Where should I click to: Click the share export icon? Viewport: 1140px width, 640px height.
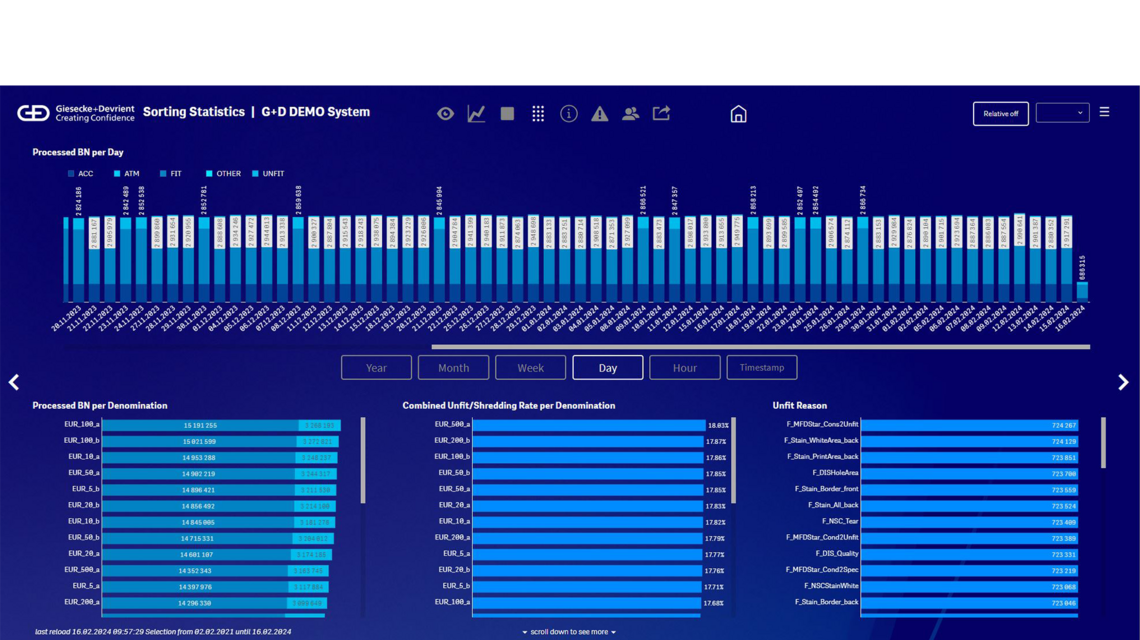click(661, 113)
